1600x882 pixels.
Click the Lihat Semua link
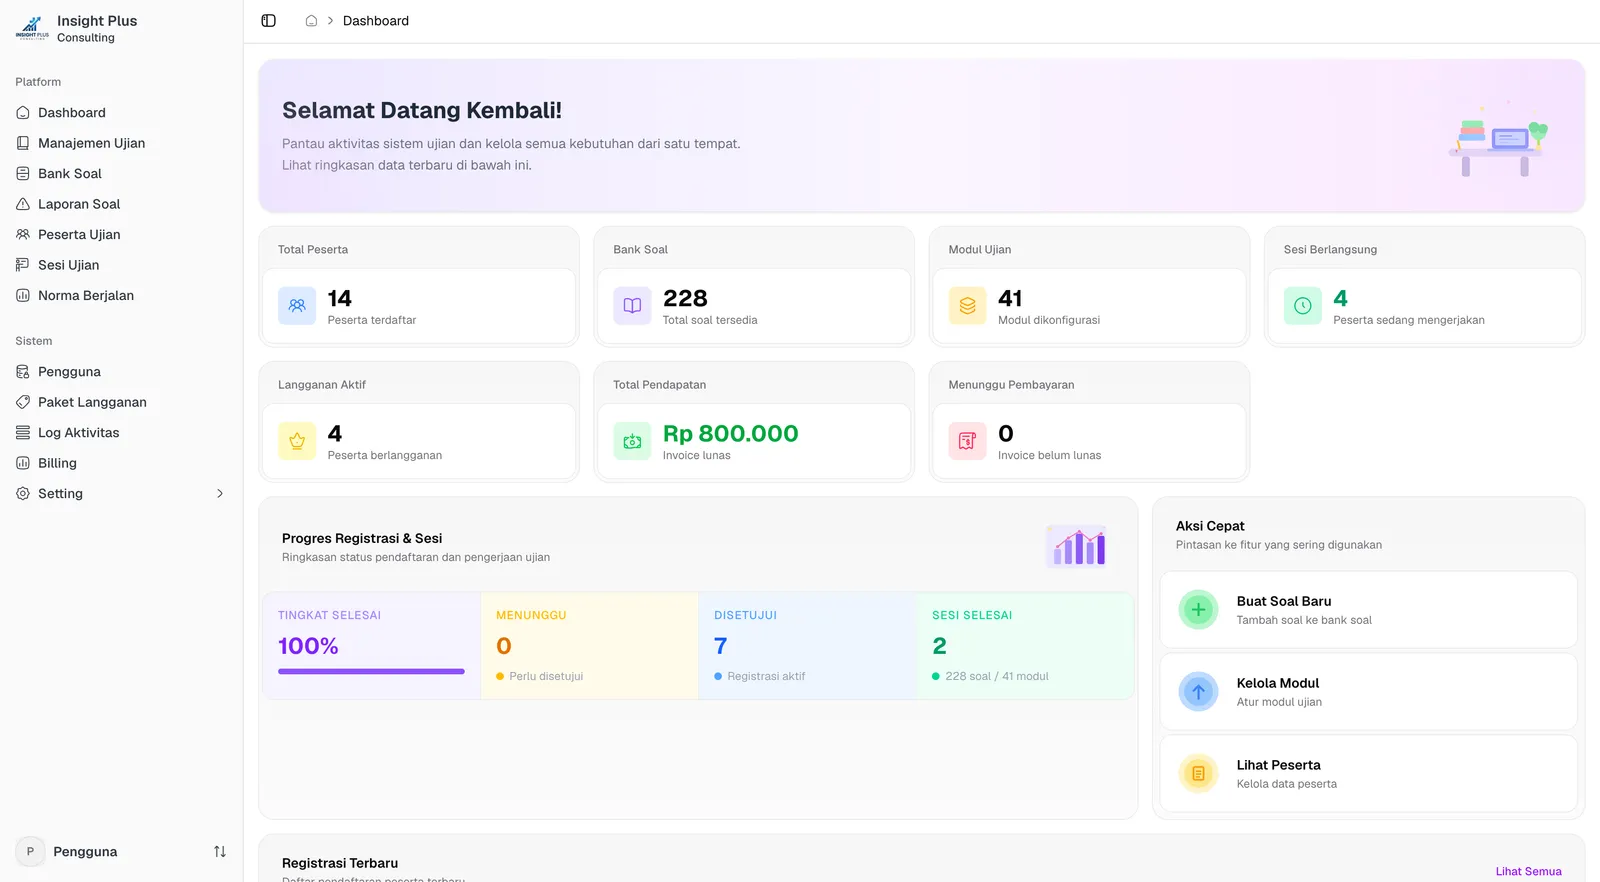(1528, 872)
